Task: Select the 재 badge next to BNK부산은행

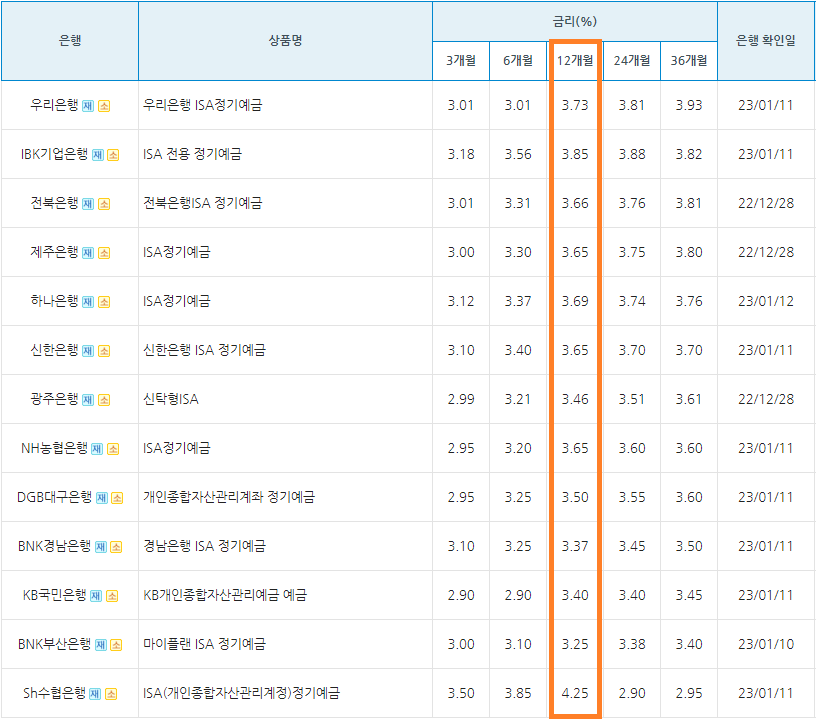Action: pos(100,645)
